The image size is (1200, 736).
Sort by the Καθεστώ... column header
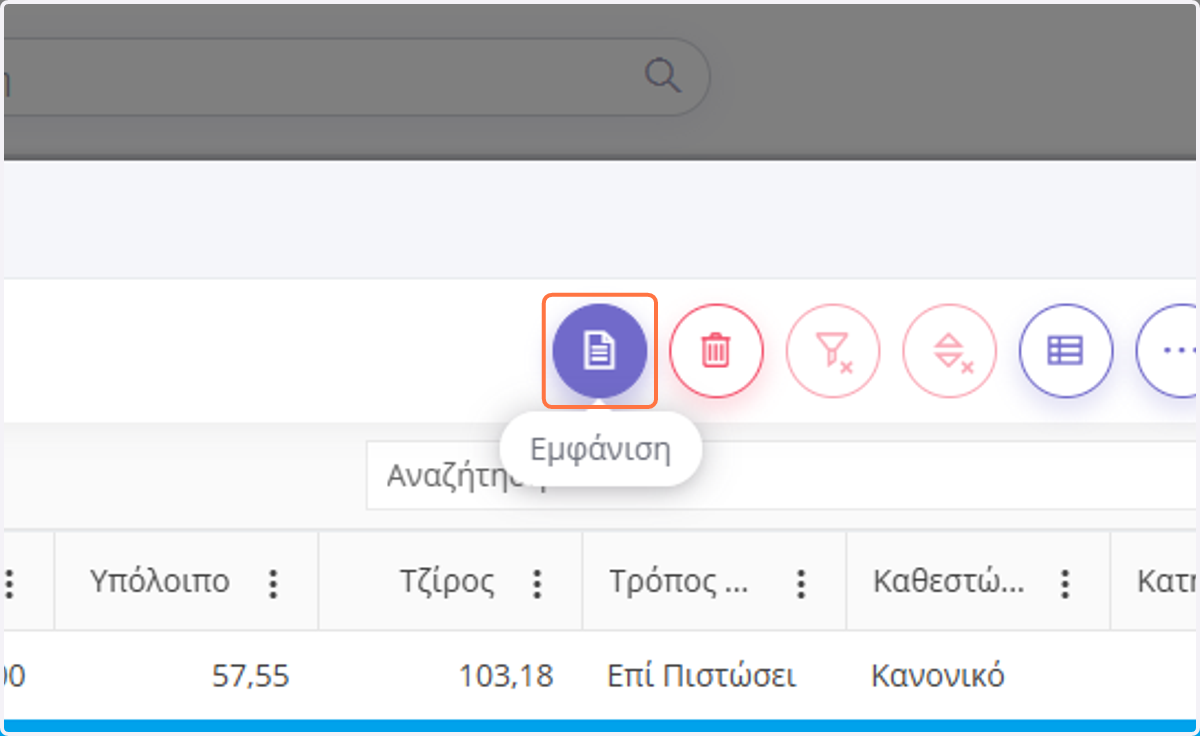(948, 582)
